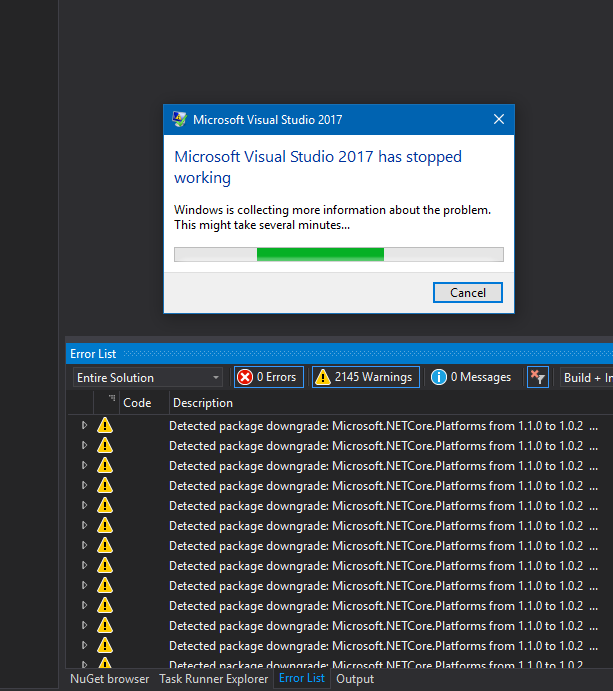Toggle the '0 Messages' filter
613x691 pixels.
[x=471, y=377]
